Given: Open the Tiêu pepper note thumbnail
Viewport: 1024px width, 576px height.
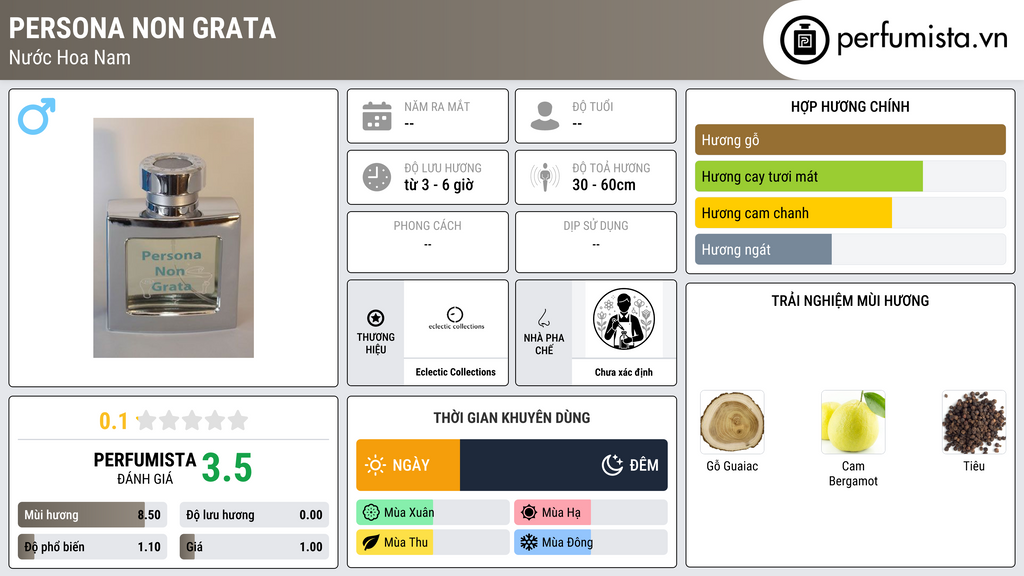Looking at the screenshot, I should click(974, 423).
